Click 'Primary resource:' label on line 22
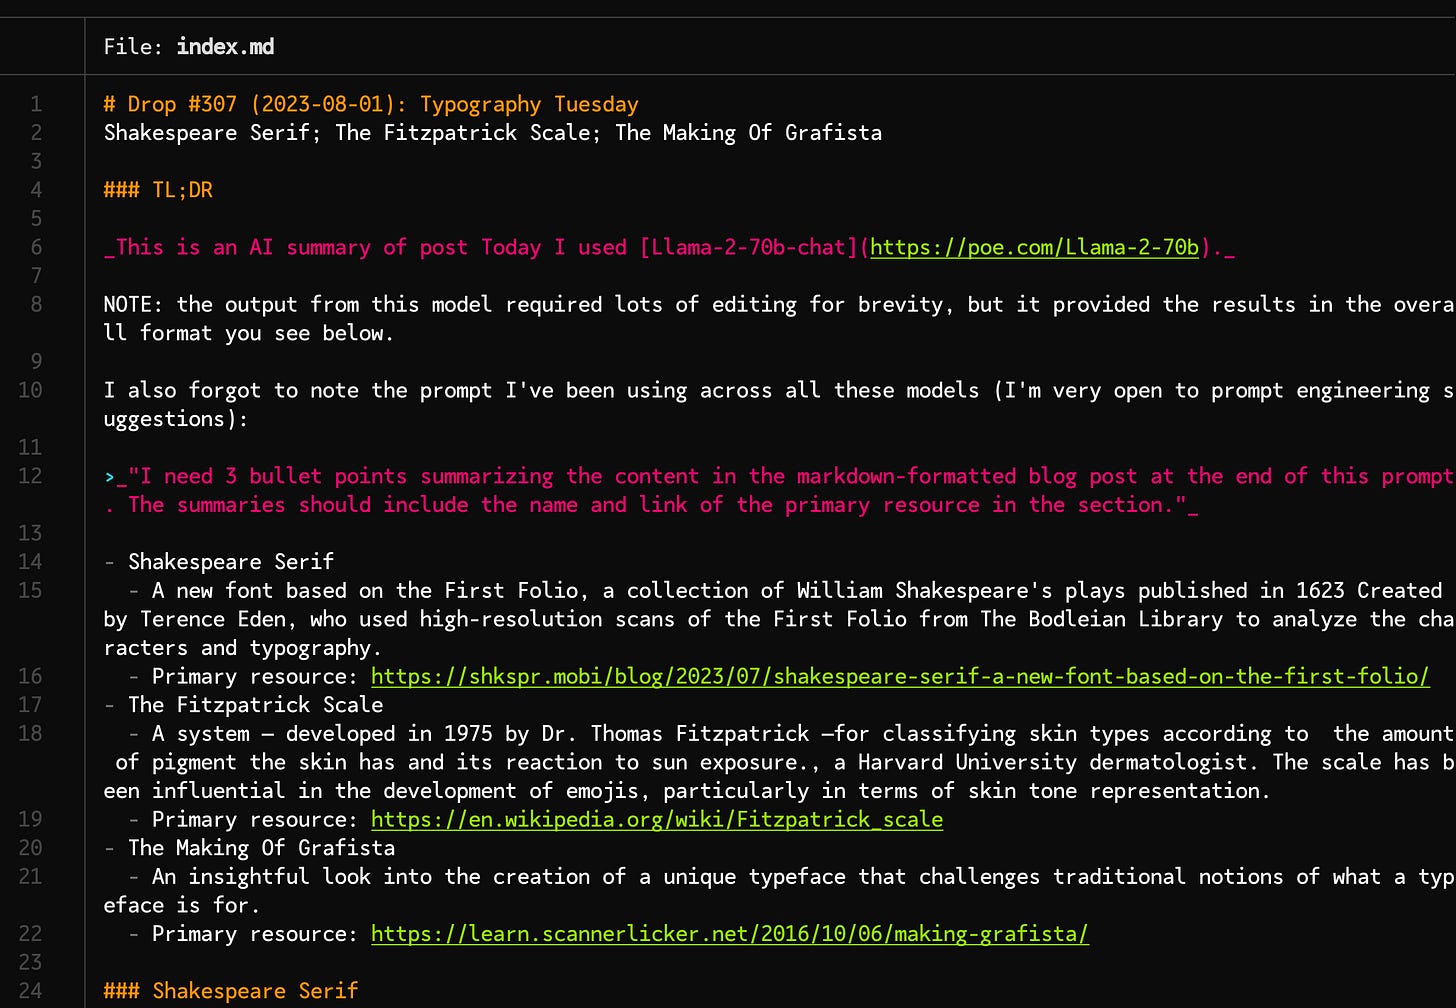This screenshot has height=1008, width=1456. [x=255, y=933]
